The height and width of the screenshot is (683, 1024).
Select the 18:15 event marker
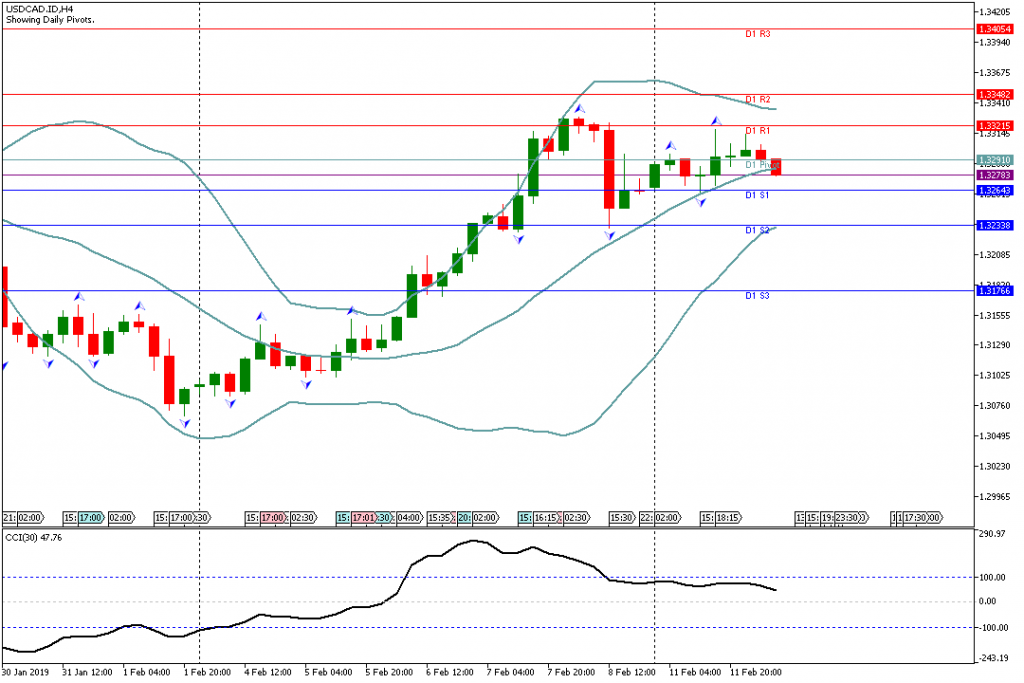[x=727, y=518]
